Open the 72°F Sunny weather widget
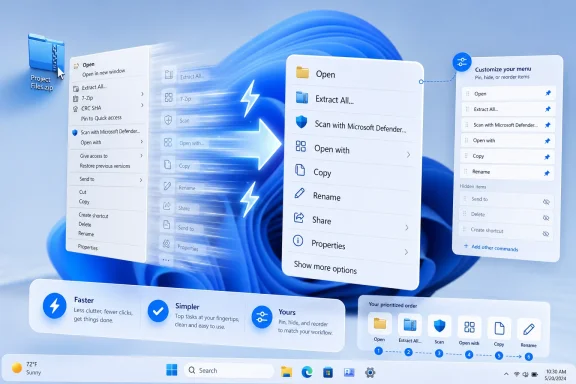This screenshot has height=384, width=576. tap(27, 368)
